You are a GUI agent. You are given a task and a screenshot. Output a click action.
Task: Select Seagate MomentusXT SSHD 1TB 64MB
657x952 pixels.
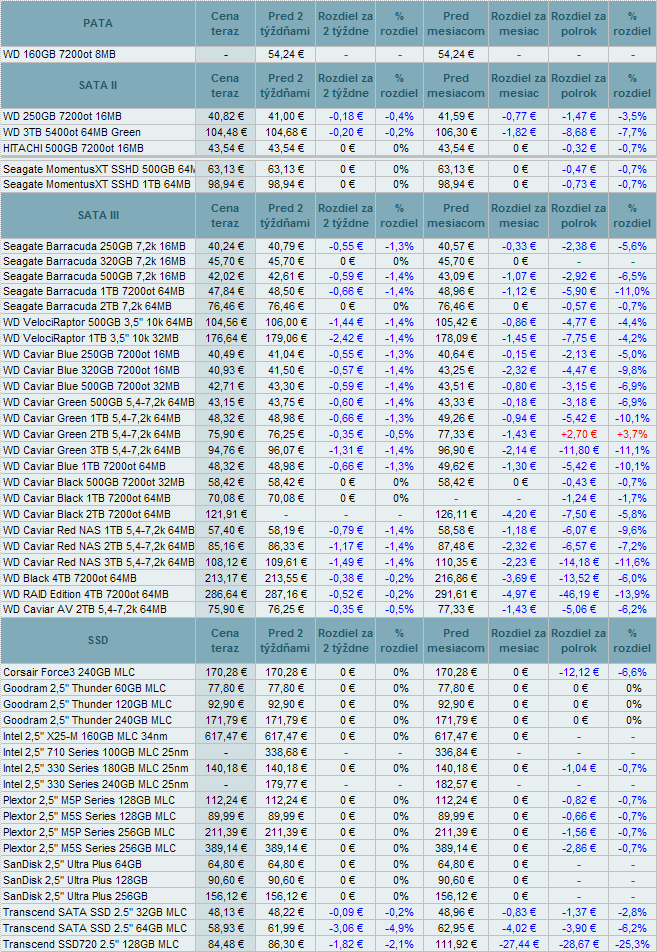(x=97, y=185)
